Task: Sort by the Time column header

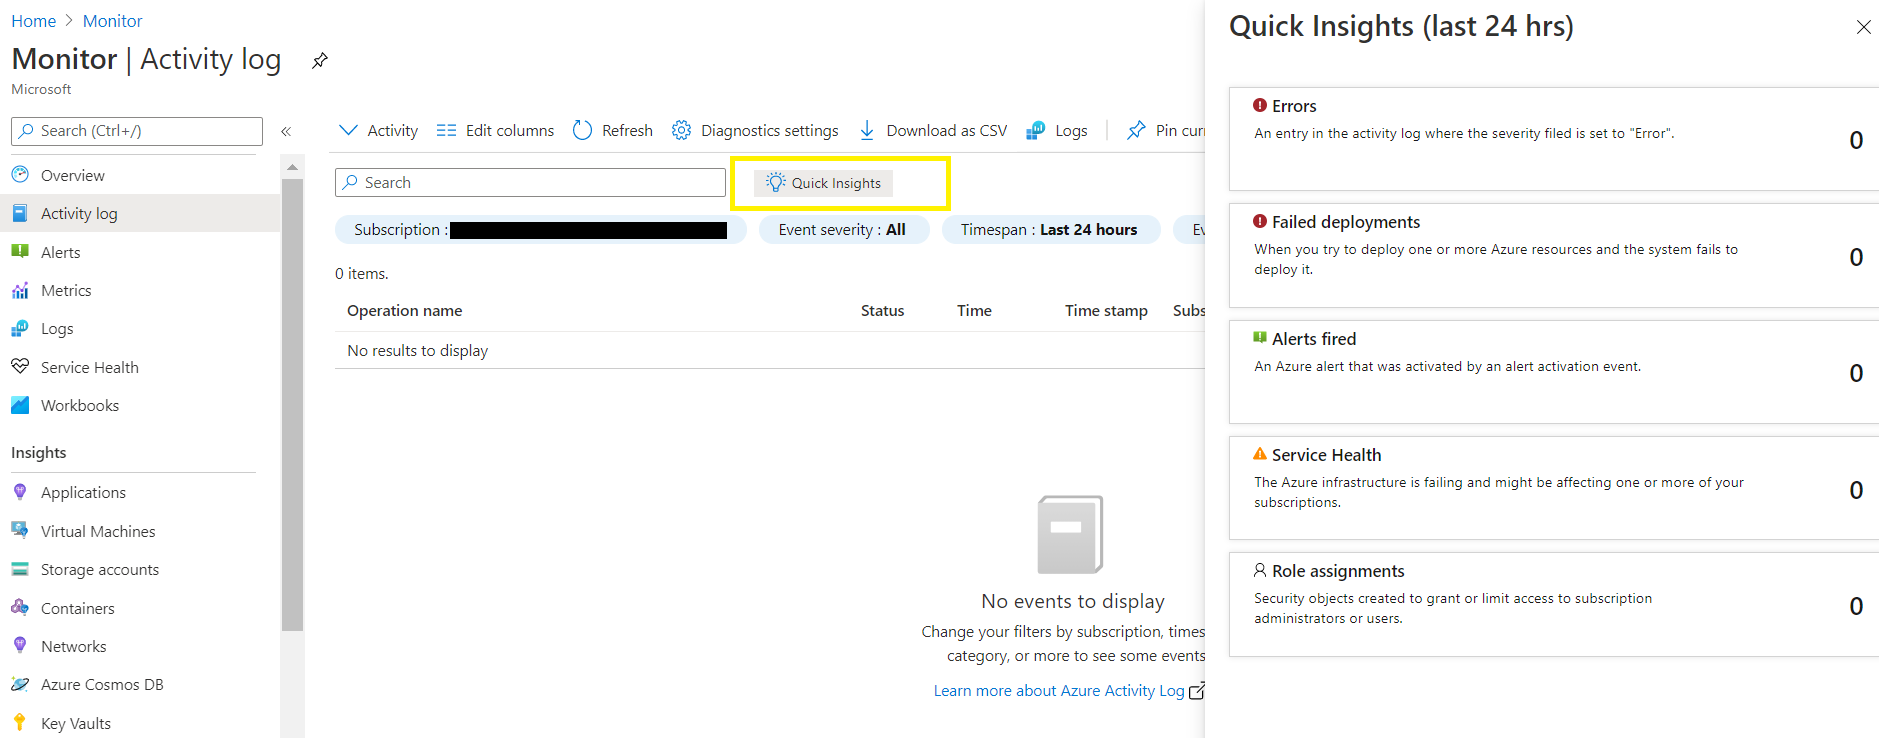Action: click(974, 311)
